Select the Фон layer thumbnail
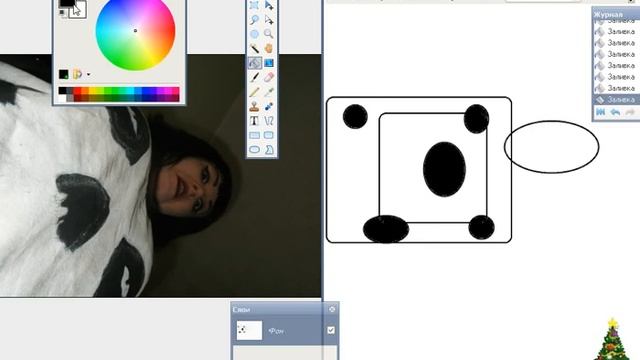The width and height of the screenshot is (640, 360). pos(249,330)
